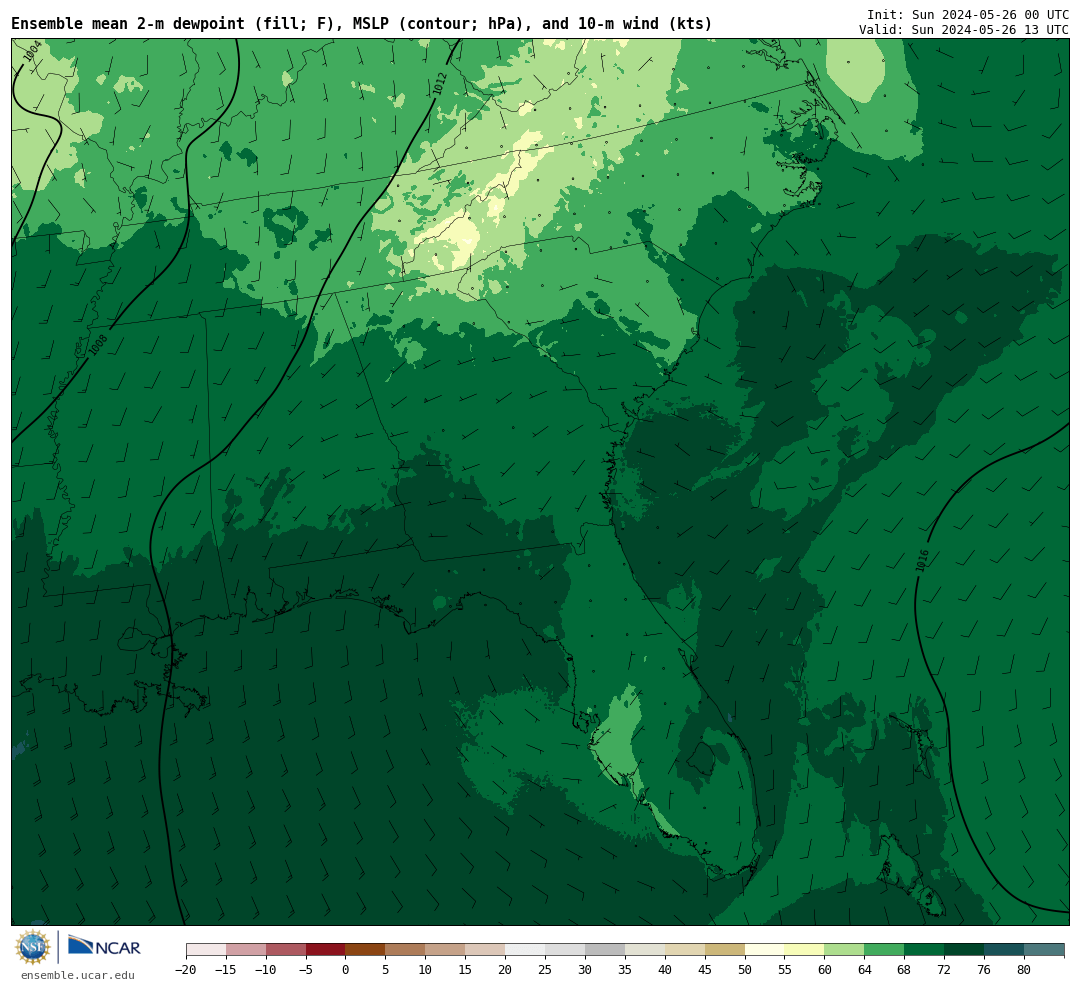Open the ensemble.ucar.edu site label

[x=78, y=975]
